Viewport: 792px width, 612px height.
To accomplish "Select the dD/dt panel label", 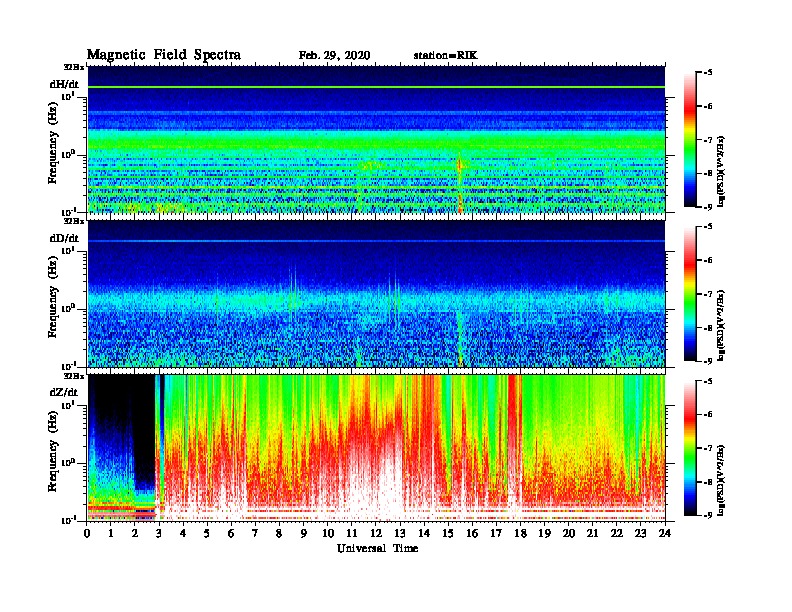I will (x=64, y=238).
